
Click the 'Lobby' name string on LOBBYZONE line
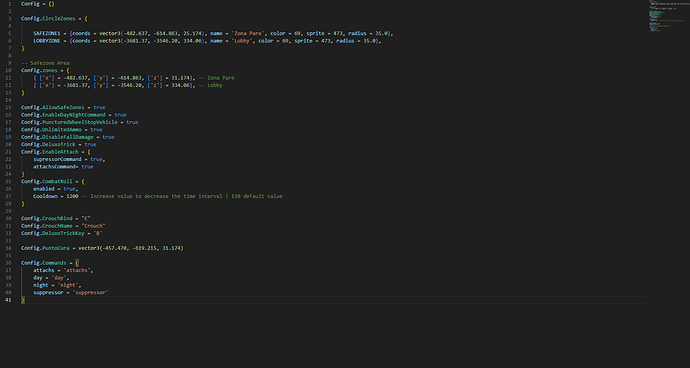pyautogui.click(x=242, y=41)
